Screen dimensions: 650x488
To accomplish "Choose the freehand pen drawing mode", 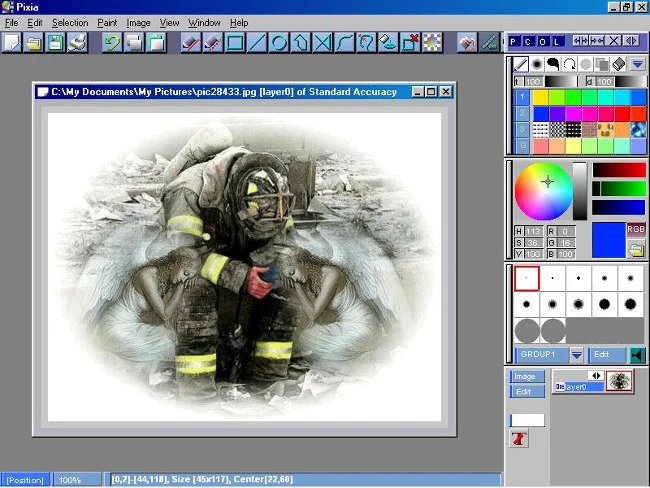I will point(521,64).
